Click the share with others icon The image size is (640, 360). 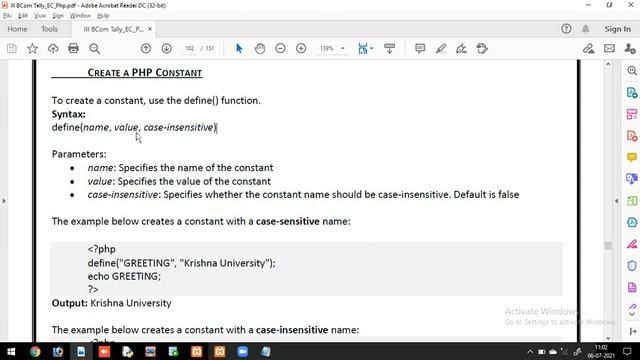tap(630, 49)
